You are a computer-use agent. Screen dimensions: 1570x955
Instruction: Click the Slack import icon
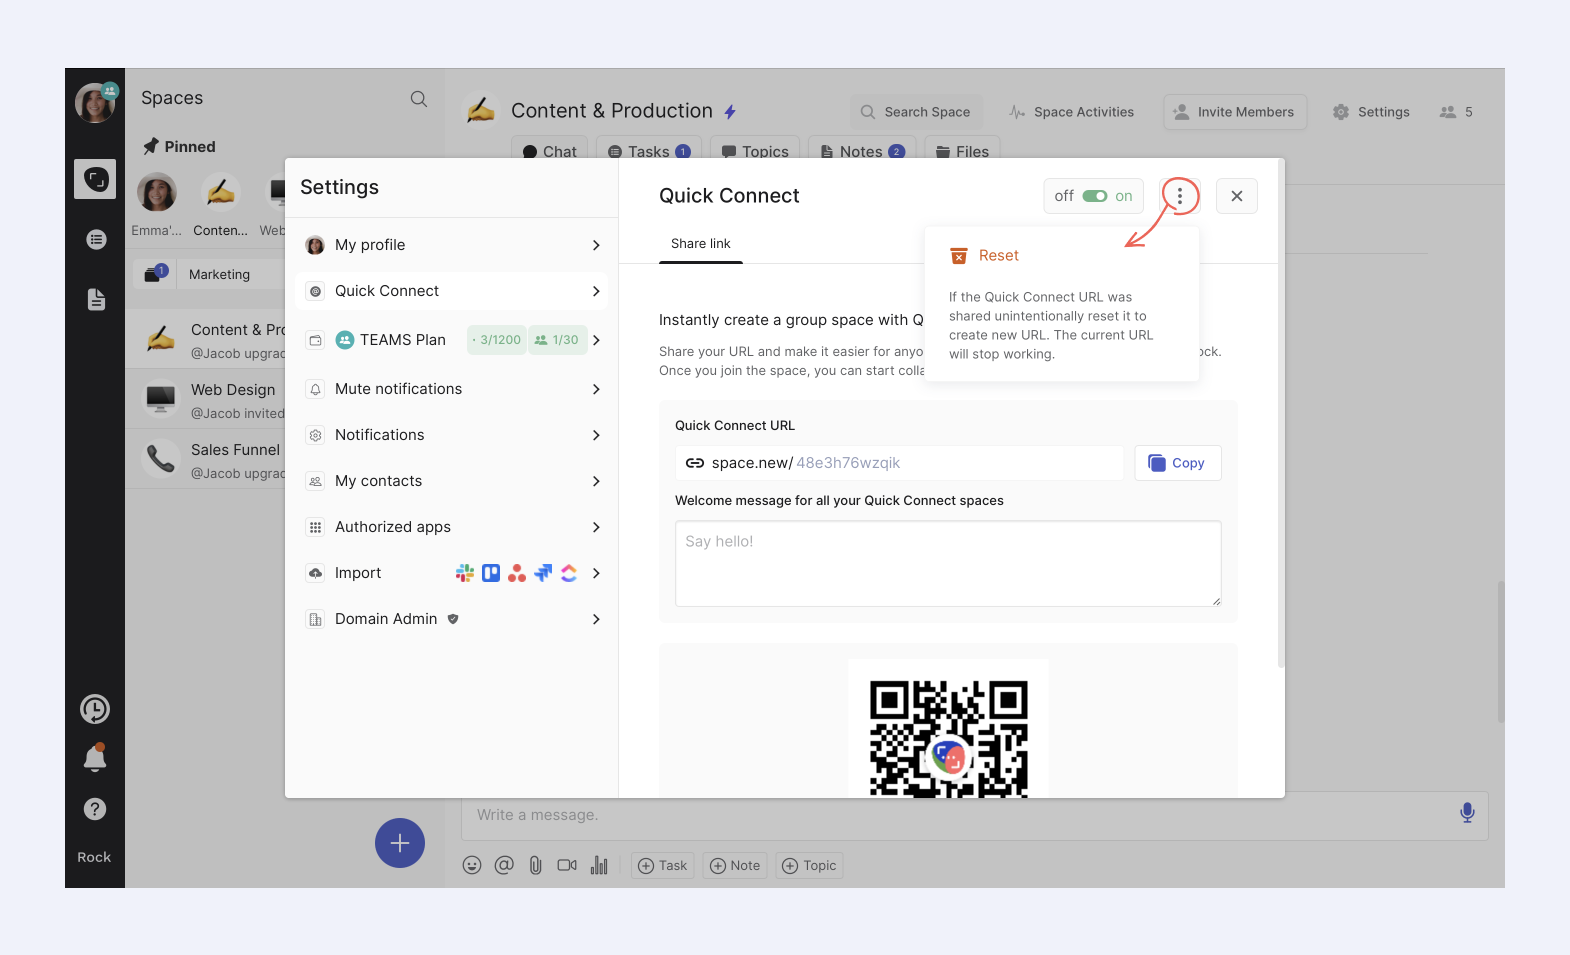click(465, 573)
